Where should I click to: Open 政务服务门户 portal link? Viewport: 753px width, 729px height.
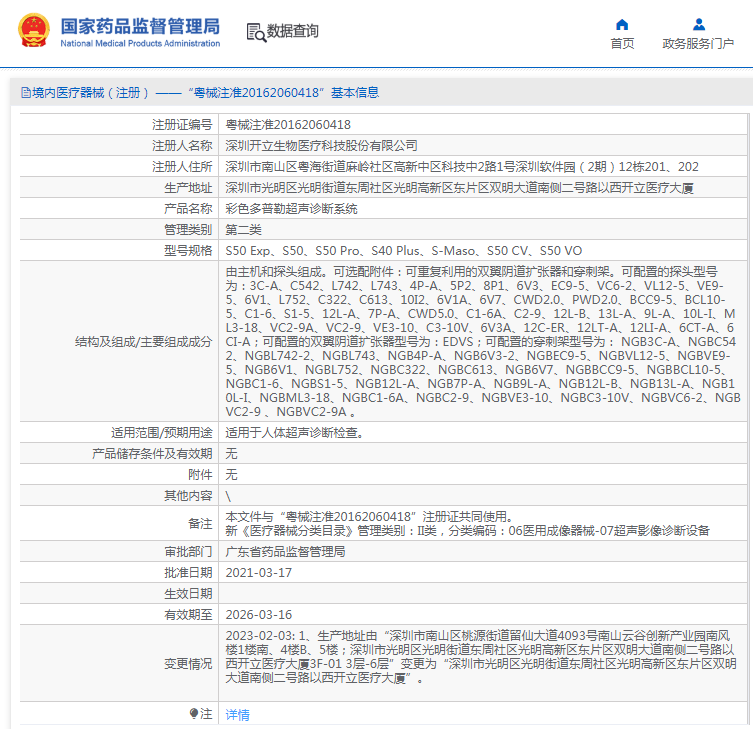coord(698,44)
